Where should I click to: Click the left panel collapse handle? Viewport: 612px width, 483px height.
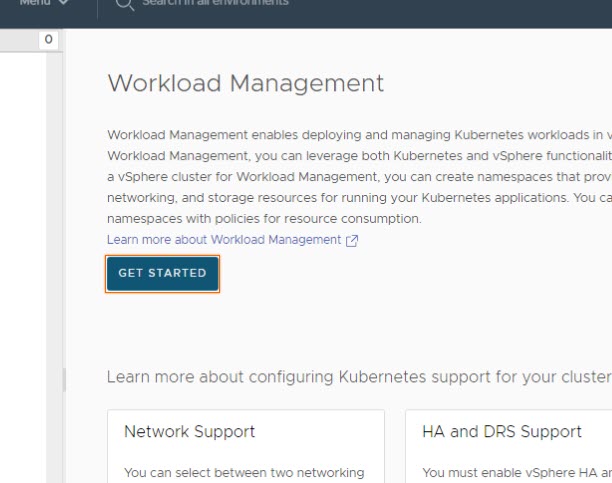pos(64,379)
